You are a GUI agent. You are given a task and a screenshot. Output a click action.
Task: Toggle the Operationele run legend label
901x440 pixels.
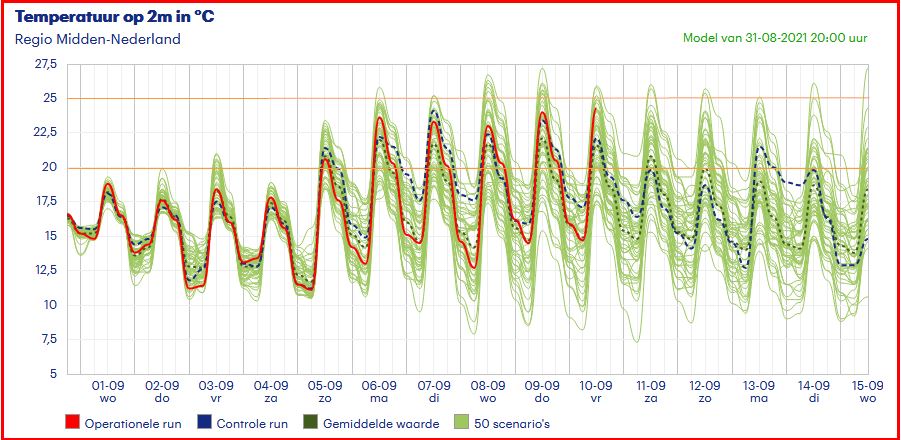point(129,424)
